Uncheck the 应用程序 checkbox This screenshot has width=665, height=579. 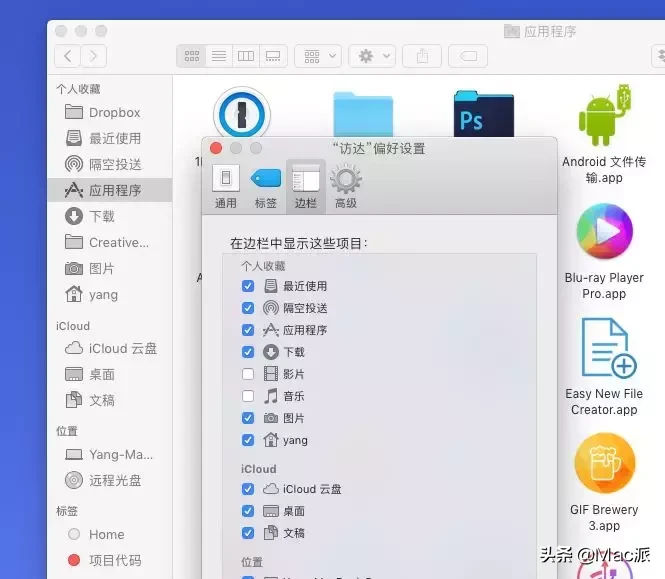248,330
